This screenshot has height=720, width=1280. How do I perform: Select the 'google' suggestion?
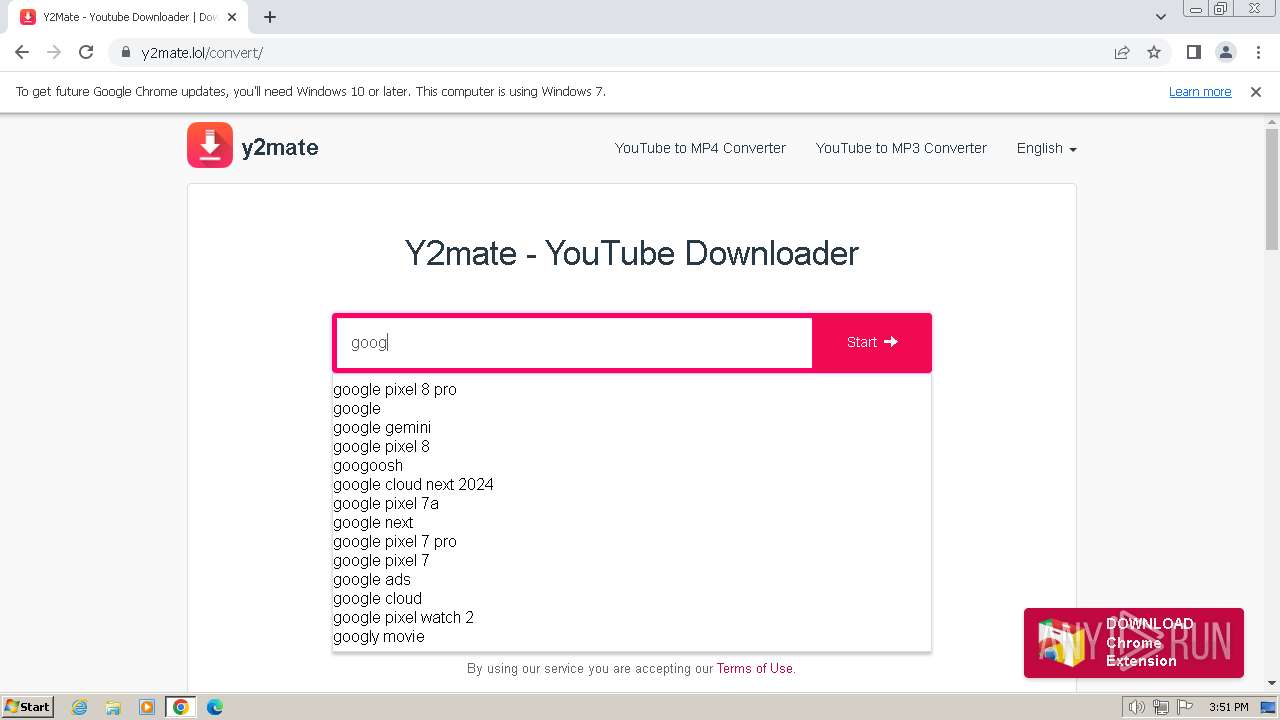coord(357,408)
